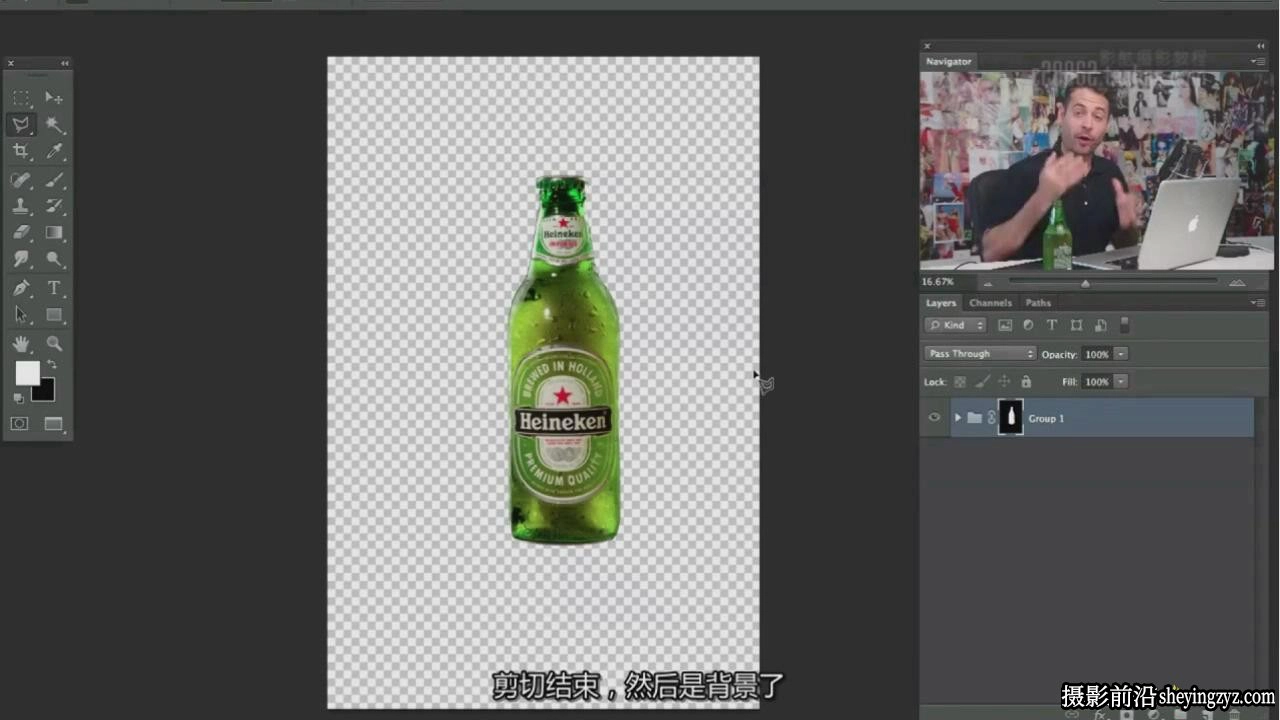The image size is (1280, 720).
Task: Filter layers by adjustment layers
Action: point(1028,325)
